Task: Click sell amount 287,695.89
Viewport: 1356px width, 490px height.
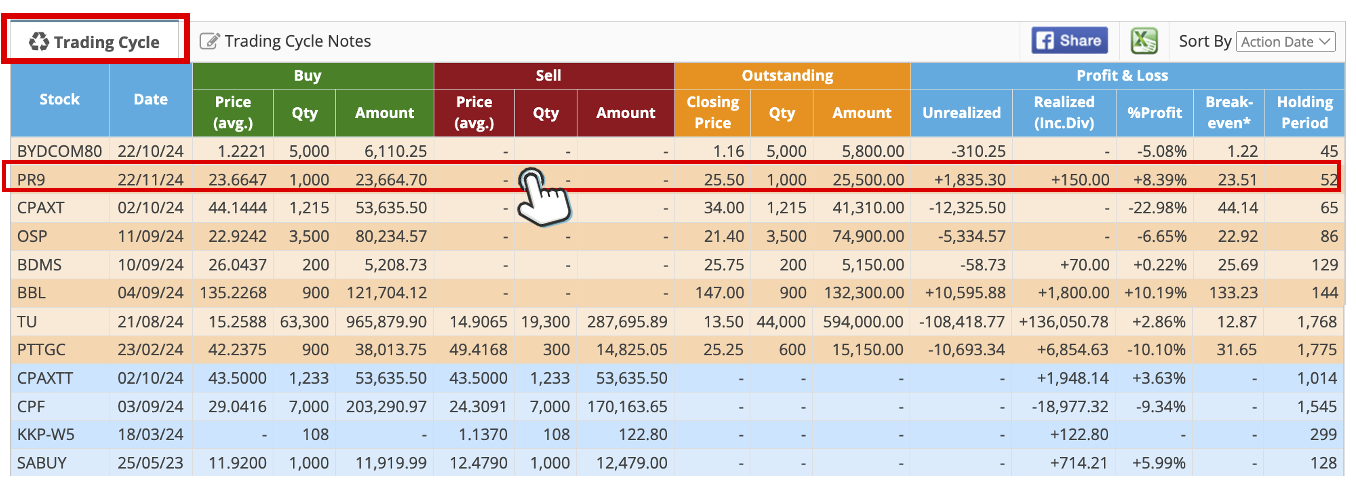Action: point(626,322)
